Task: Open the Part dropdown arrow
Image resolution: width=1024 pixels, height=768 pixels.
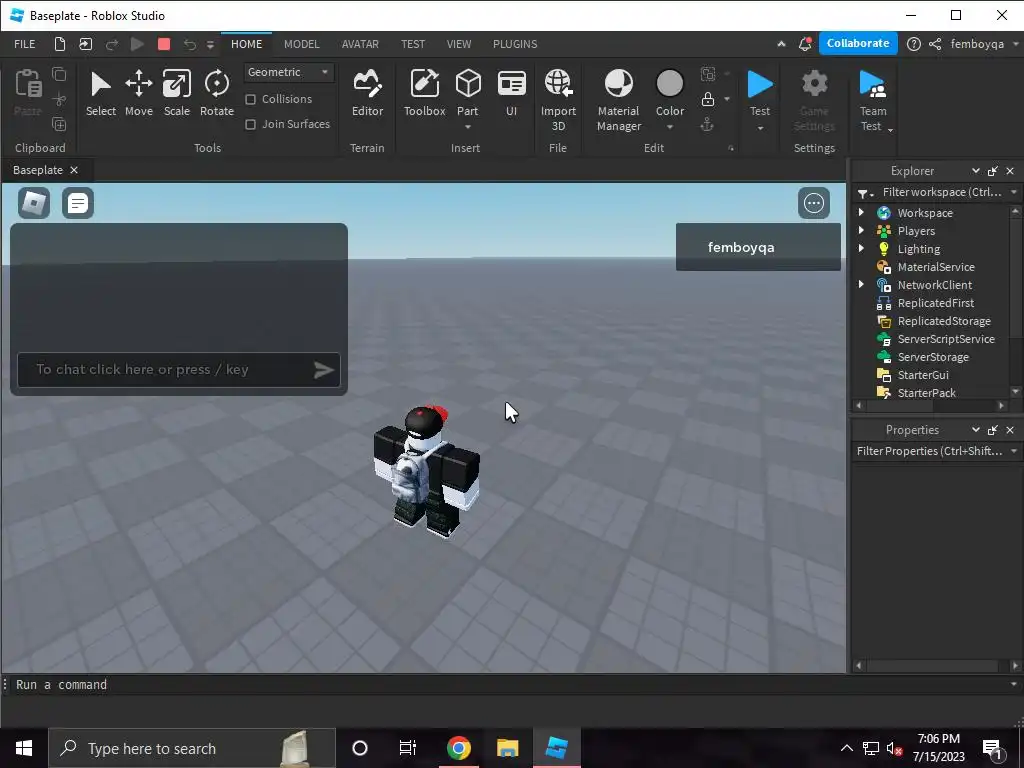Action: coord(468,127)
